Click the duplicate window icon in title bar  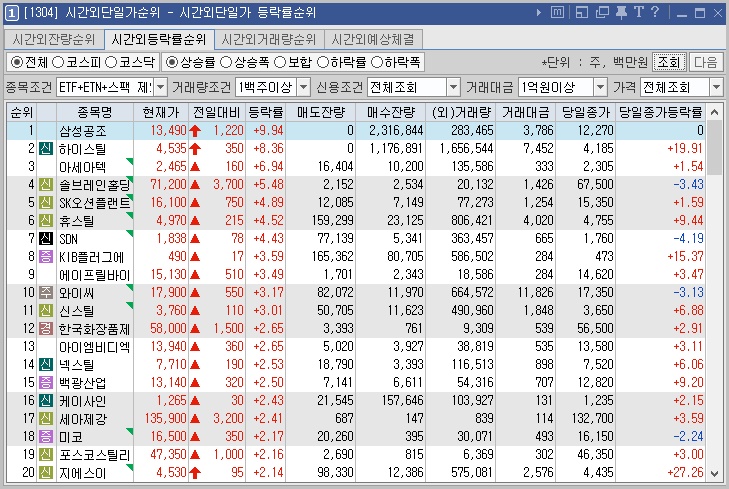[602, 13]
